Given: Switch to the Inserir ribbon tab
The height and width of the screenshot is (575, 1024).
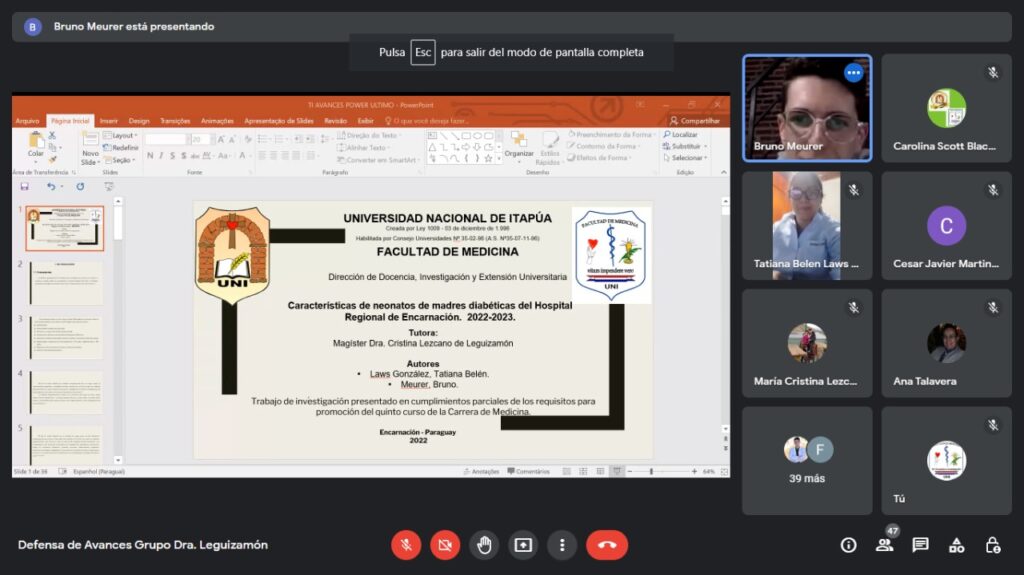Looking at the screenshot, I should pos(109,121).
